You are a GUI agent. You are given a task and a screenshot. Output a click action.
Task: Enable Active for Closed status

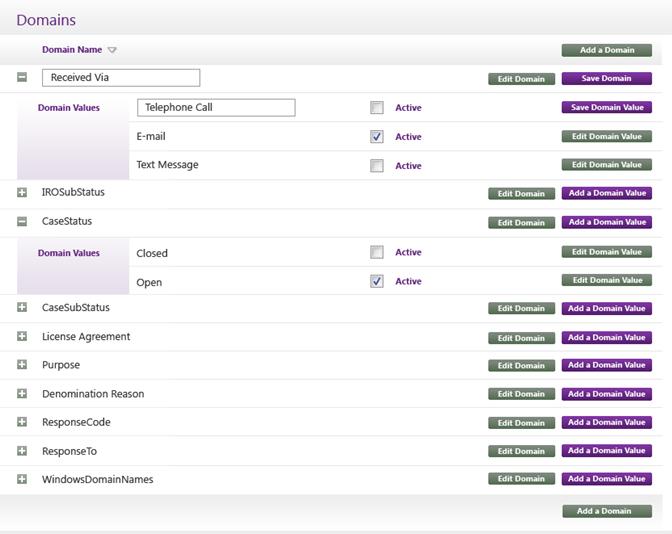[377, 253]
